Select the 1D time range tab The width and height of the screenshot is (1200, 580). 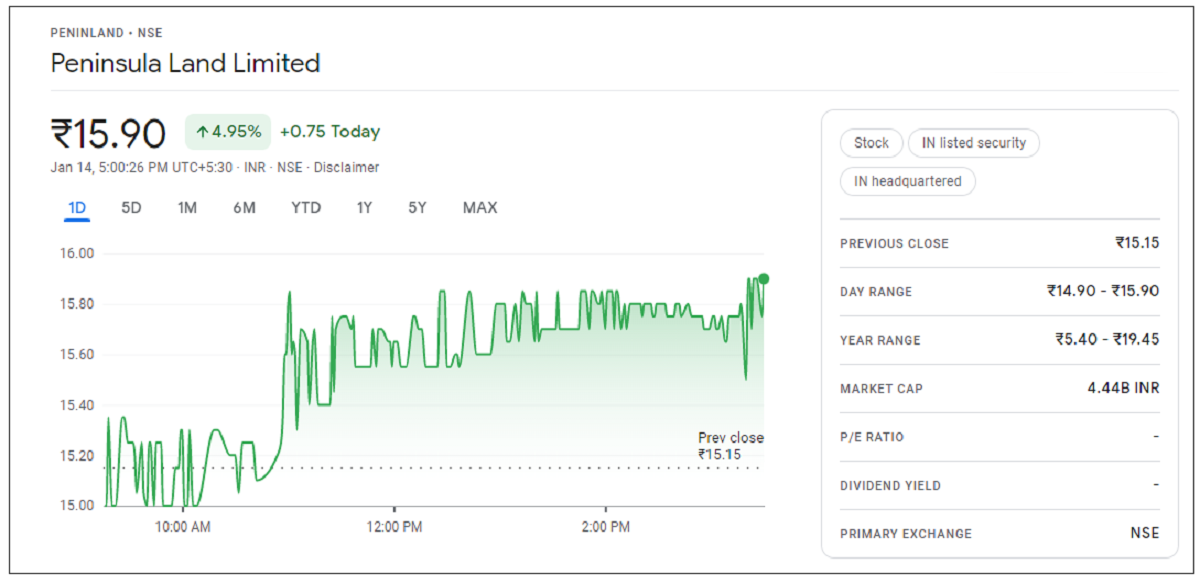77,208
